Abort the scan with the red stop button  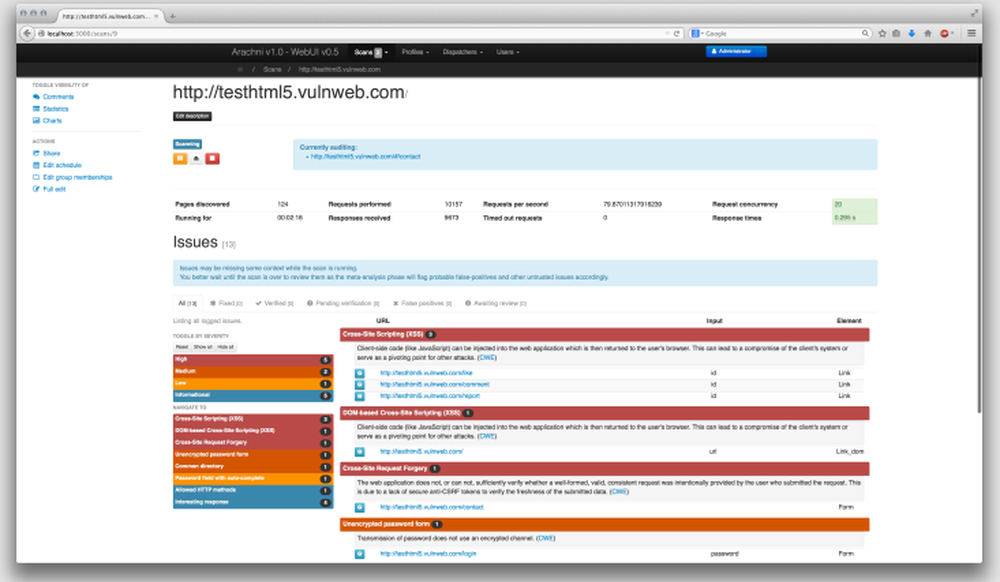[212, 159]
